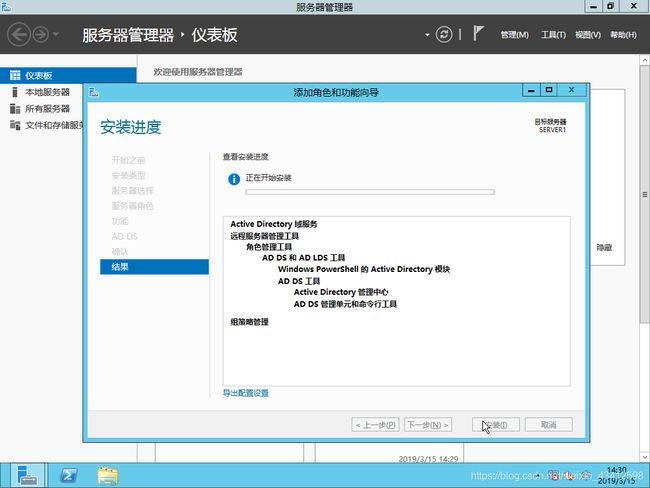Click the 服务器选择 wizard step
The image size is (650, 488).
click(133, 191)
